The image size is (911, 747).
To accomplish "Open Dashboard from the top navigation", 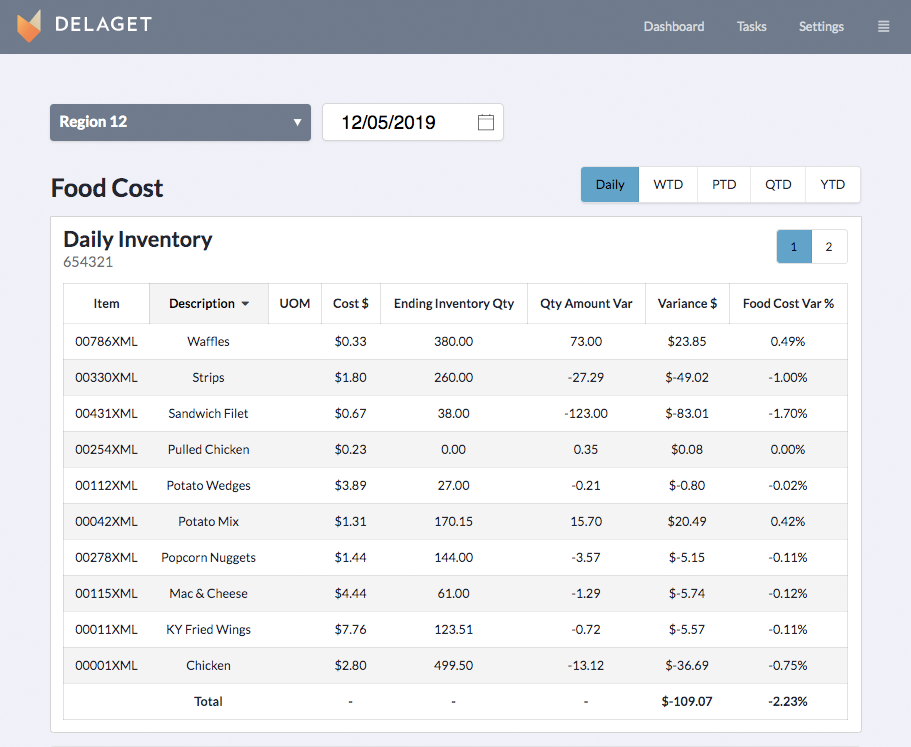I will point(673,27).
